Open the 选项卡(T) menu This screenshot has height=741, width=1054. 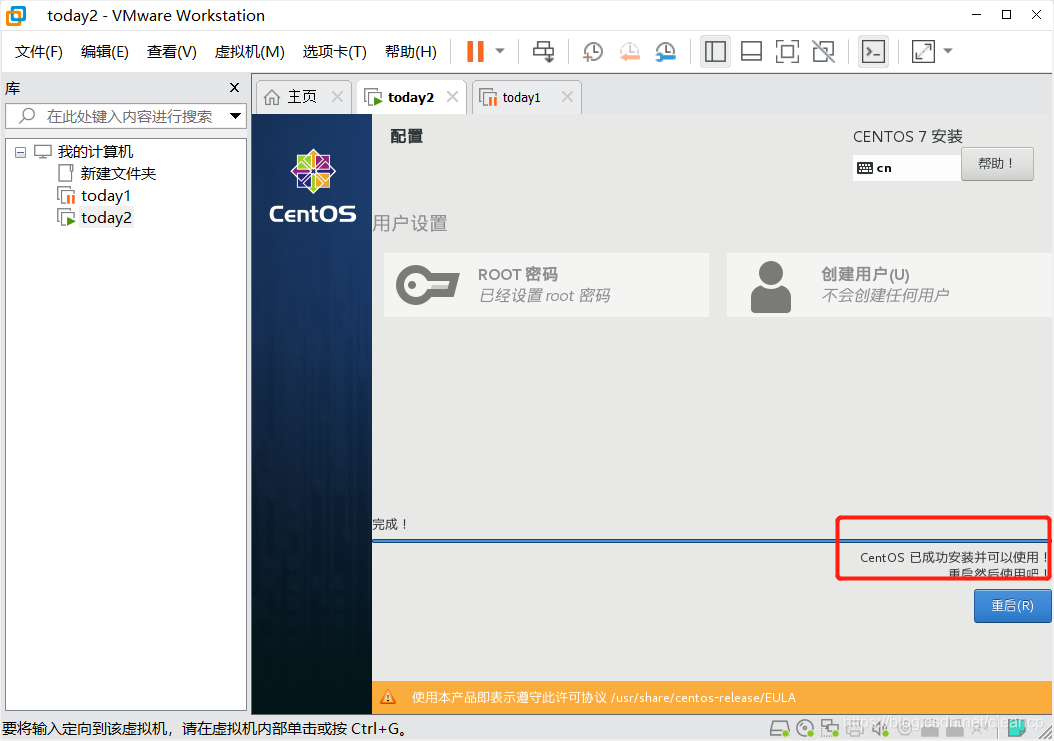pos(334,52)
